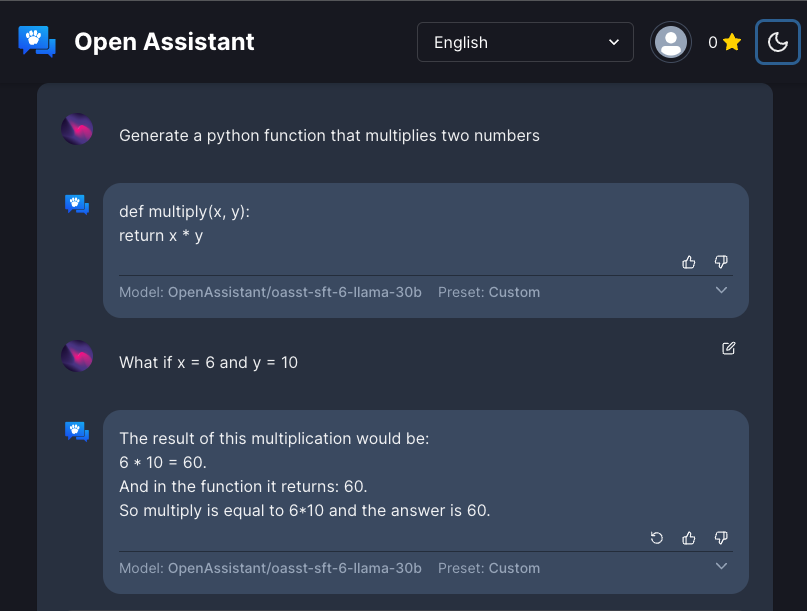Screen dimensions: 807x611
Task: Click the assistant avatar beside the last reply
Action: [77, 431]
